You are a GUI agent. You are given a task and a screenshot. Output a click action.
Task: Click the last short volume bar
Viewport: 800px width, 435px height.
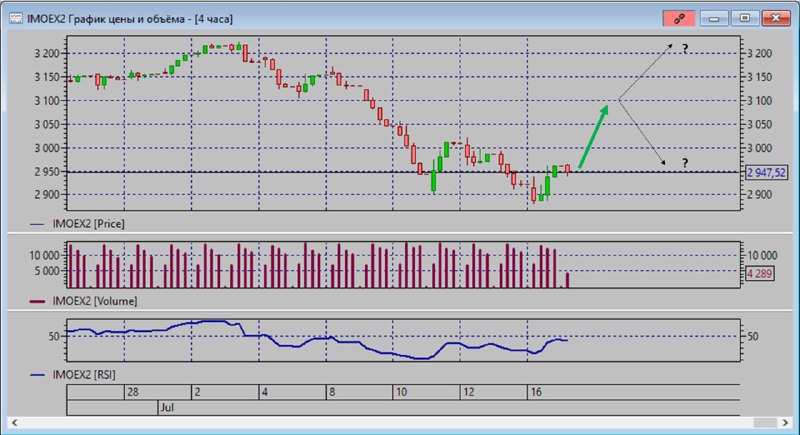(x=567, y=280)
